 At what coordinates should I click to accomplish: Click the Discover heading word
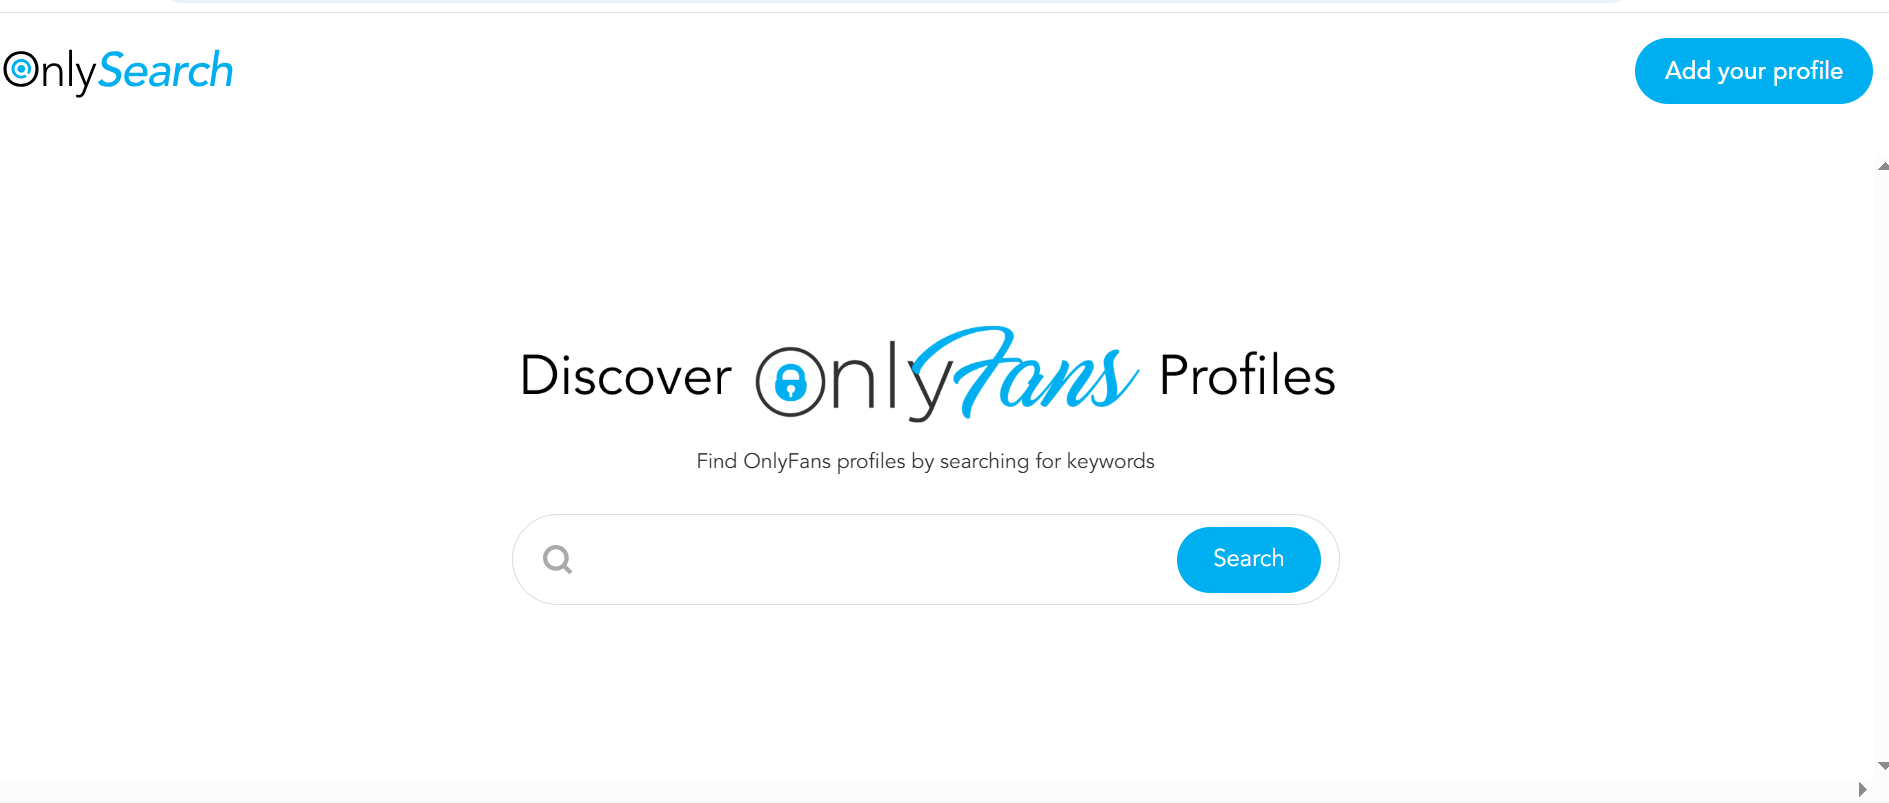[626, 376]
